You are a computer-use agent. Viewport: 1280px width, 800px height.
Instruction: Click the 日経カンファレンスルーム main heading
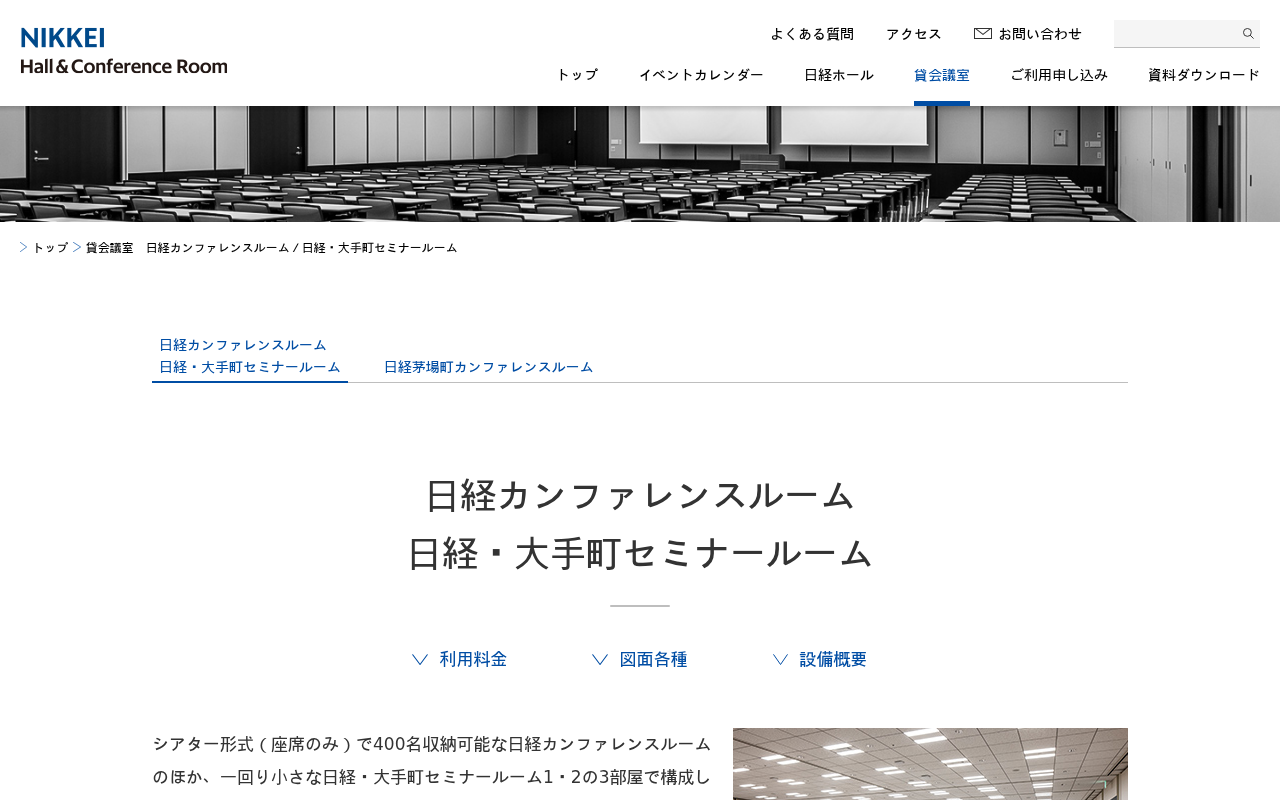[640, 524]
